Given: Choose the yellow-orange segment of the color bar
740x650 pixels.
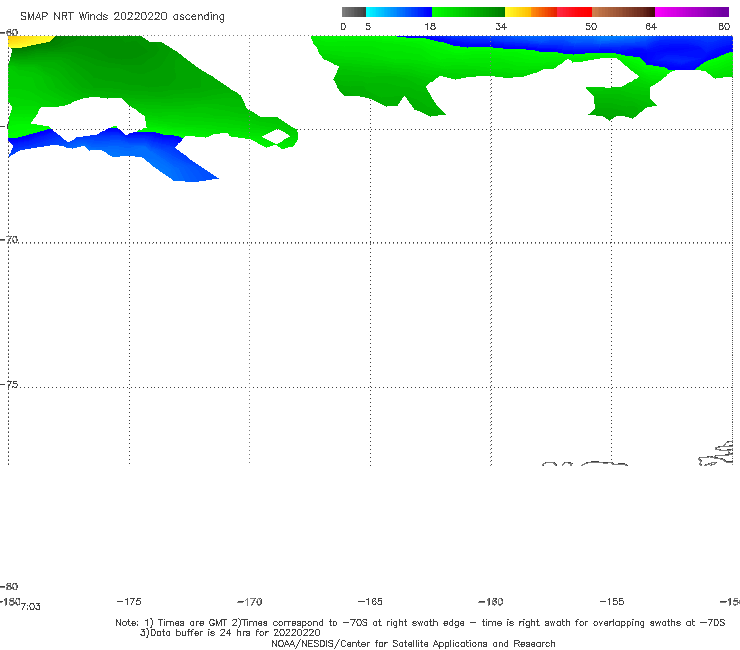Looking at the screenshot, I should pyautogui.click(x=531, y=12).
